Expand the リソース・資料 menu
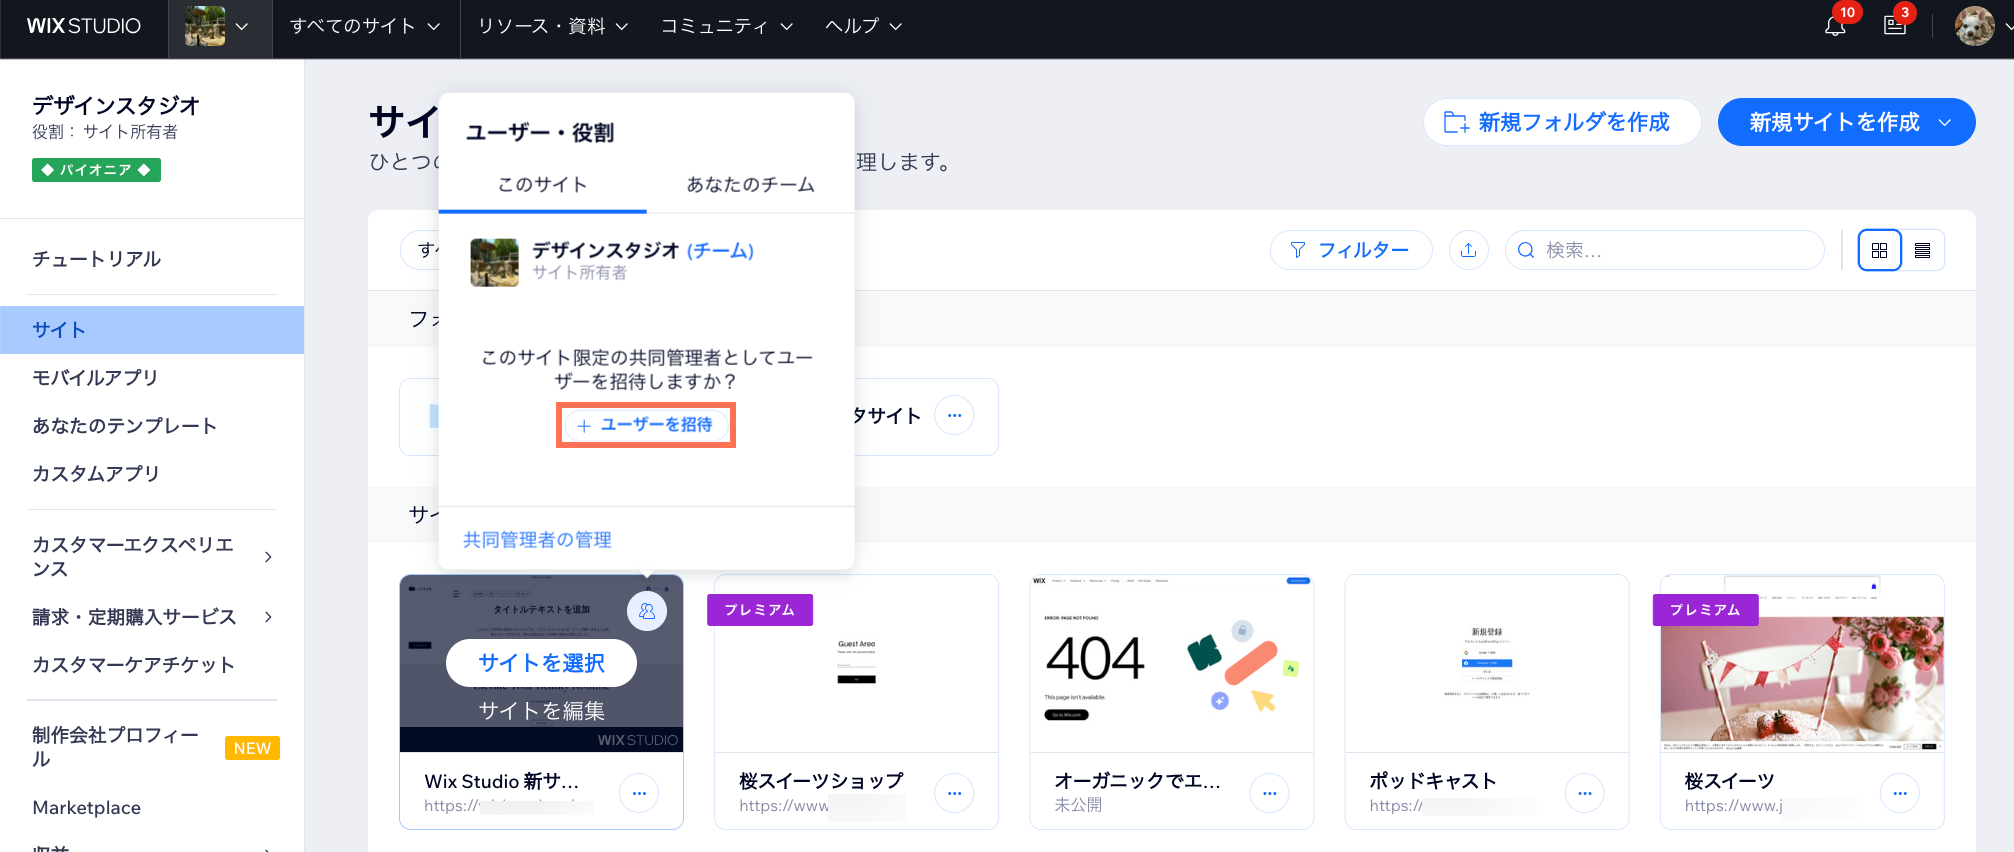The image size is (2014, 852). click(553, 27)
